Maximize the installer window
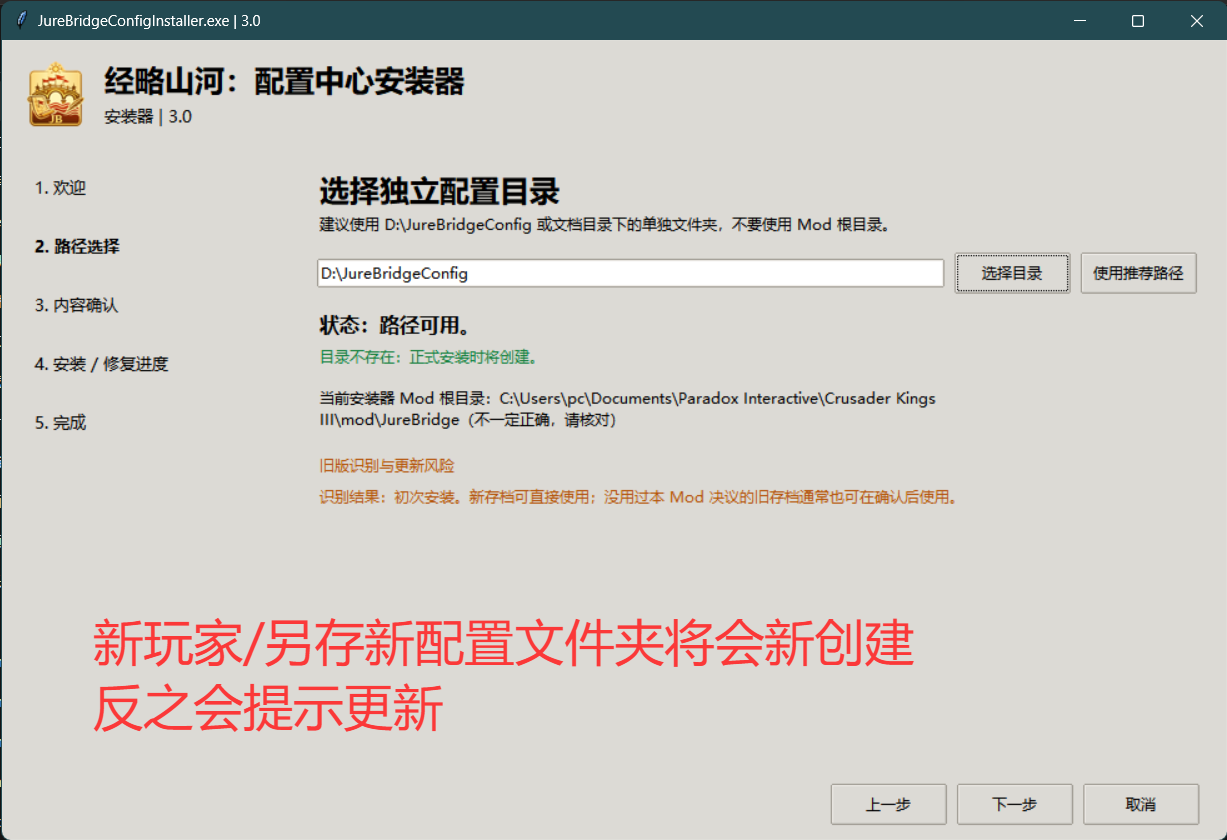This screenshot has width=1227, height=840. click(1138, 21)
